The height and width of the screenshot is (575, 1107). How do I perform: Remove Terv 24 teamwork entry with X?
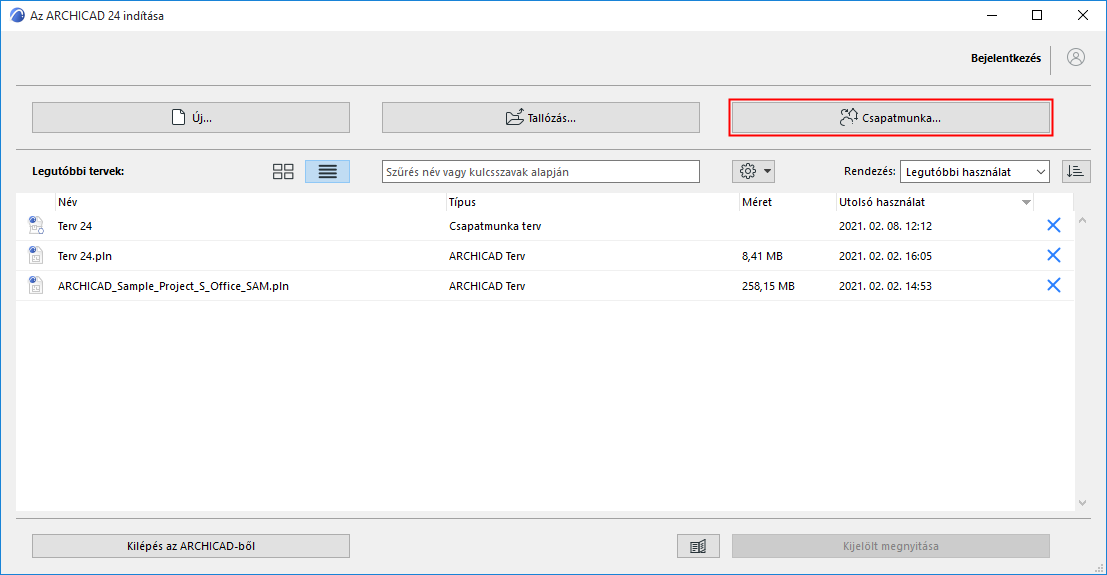1053,225
